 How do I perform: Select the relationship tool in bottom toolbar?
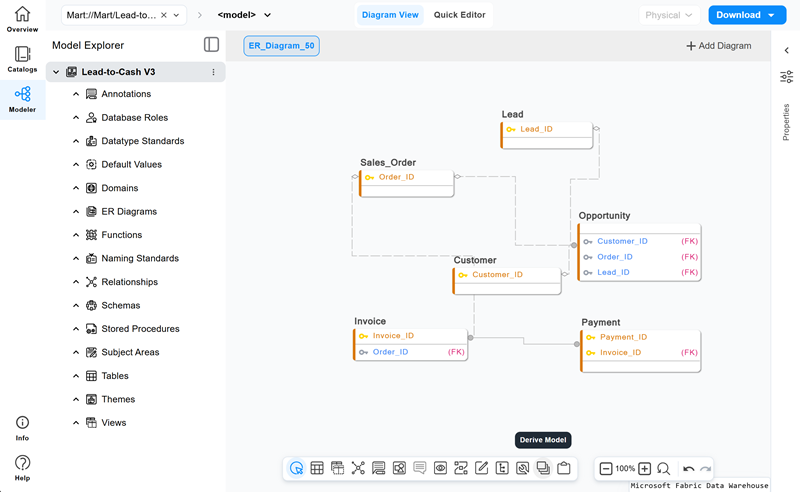pos(358,468)
